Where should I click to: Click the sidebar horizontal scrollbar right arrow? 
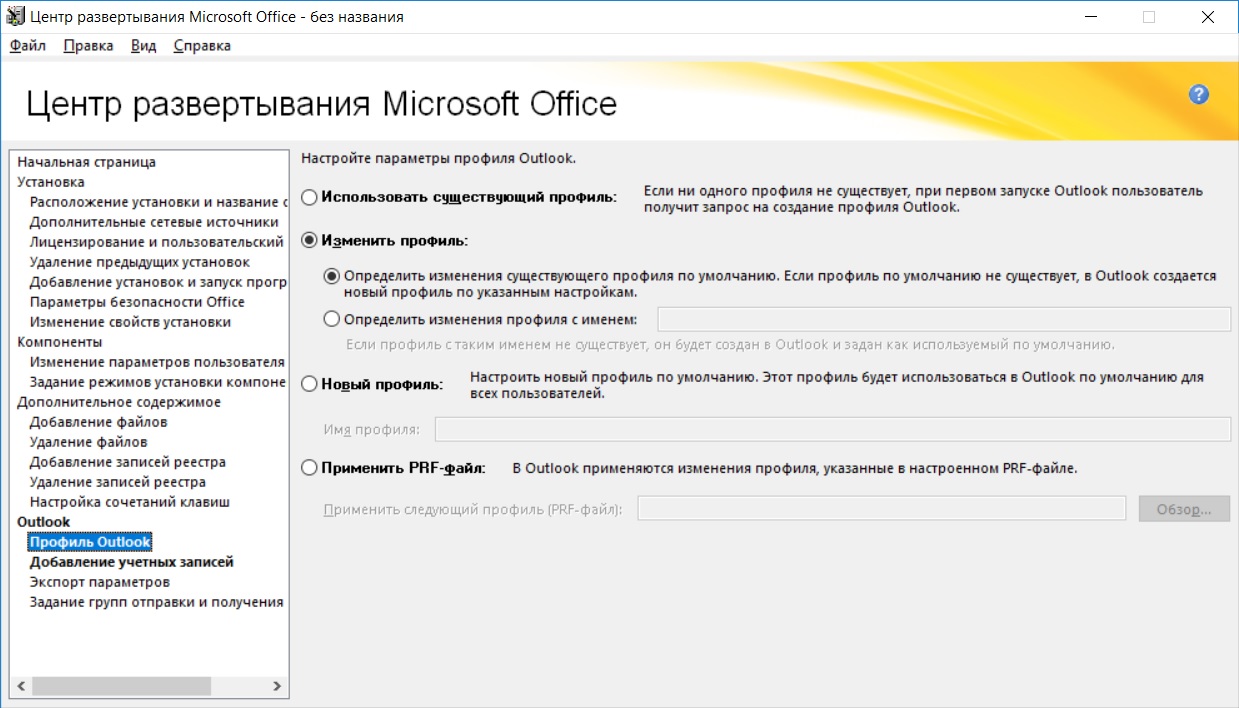coord(278,686)
